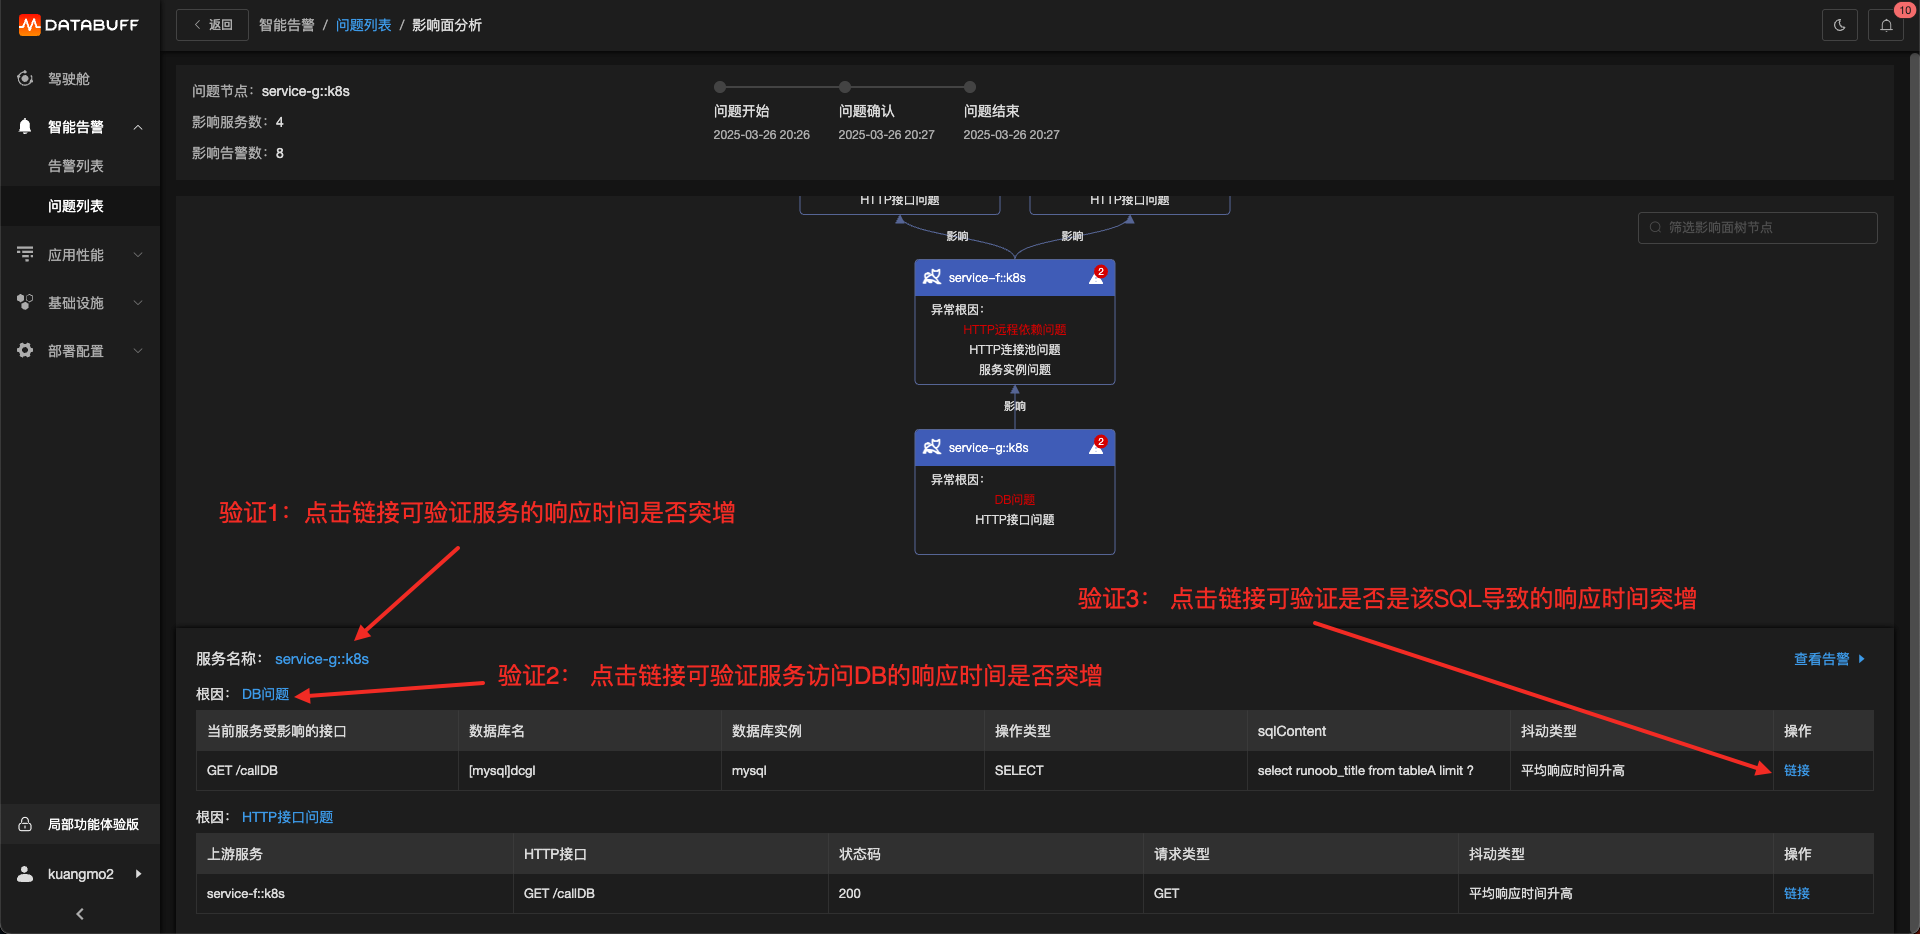Click 查看告警 link

point(1828,659)
